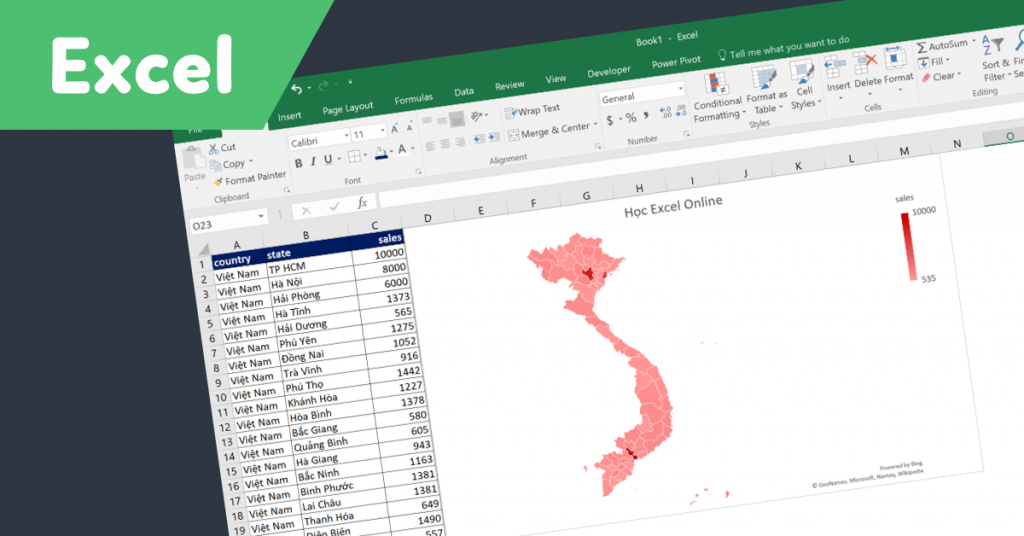1024x536 pixels.
Task: Click the Insert cells icon
Action: click(836, 67)
